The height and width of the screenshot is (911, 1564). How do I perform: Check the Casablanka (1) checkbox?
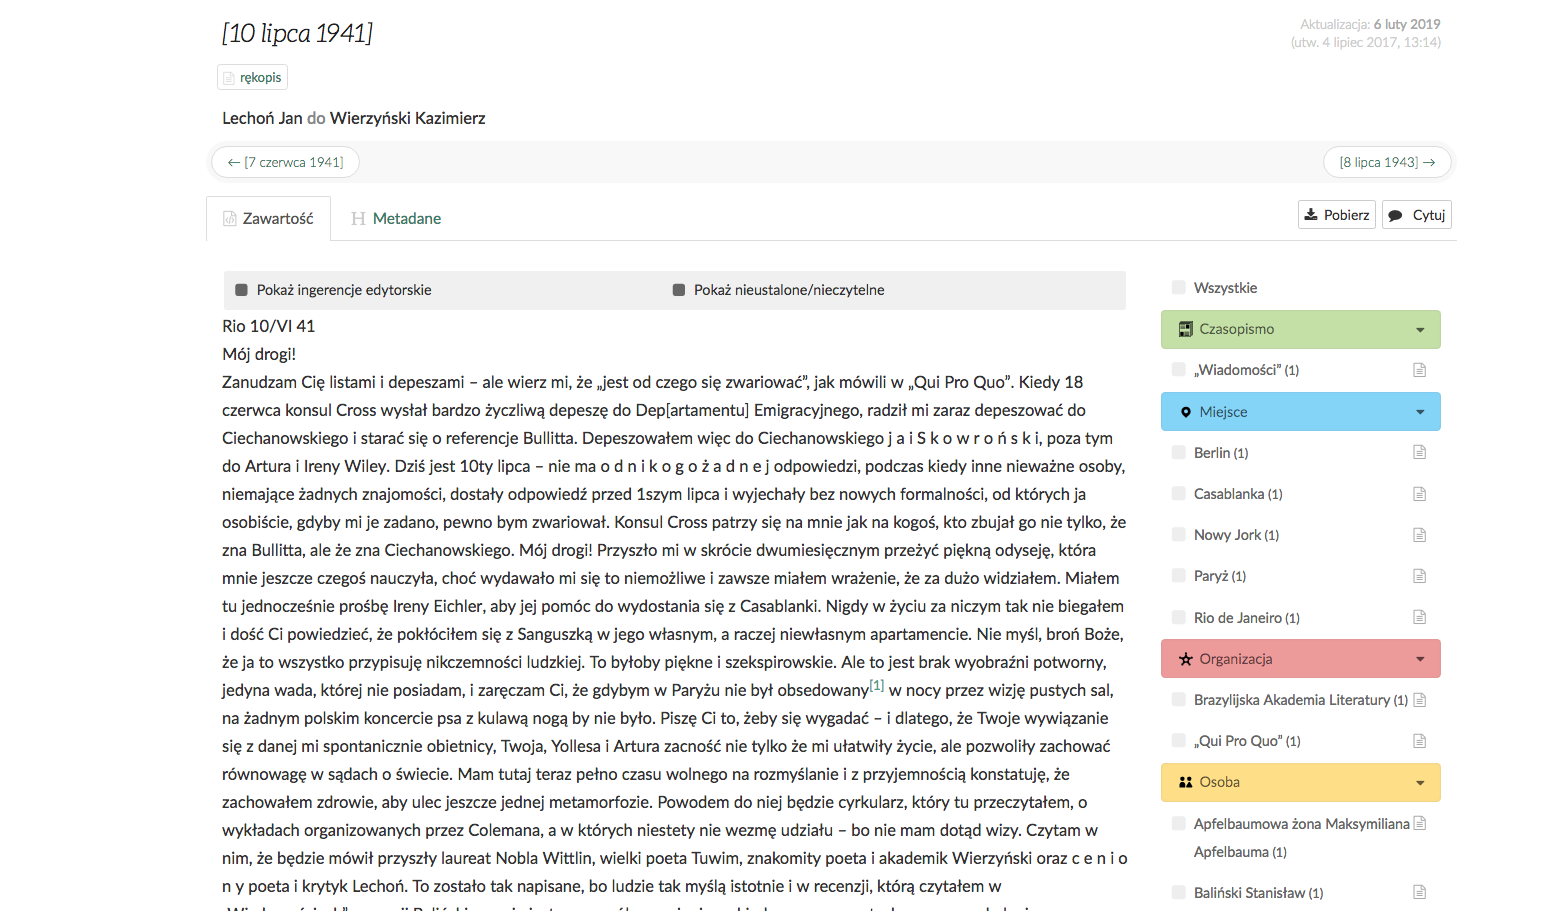1179,494
